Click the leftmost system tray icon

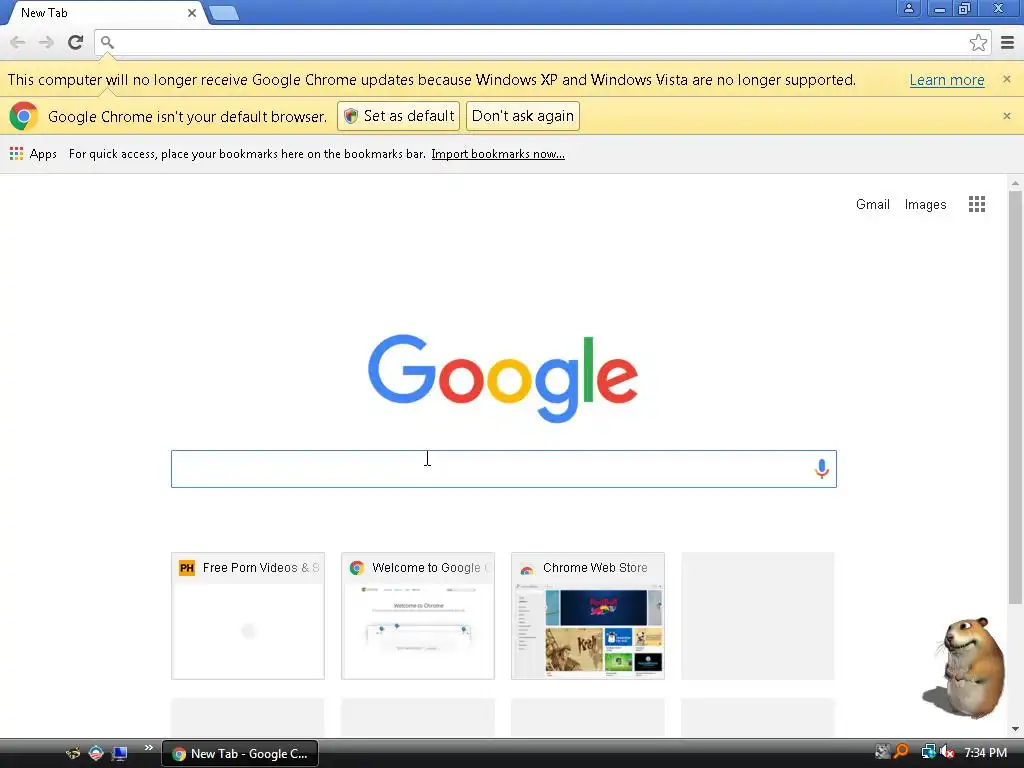click(x=882, y=752)
